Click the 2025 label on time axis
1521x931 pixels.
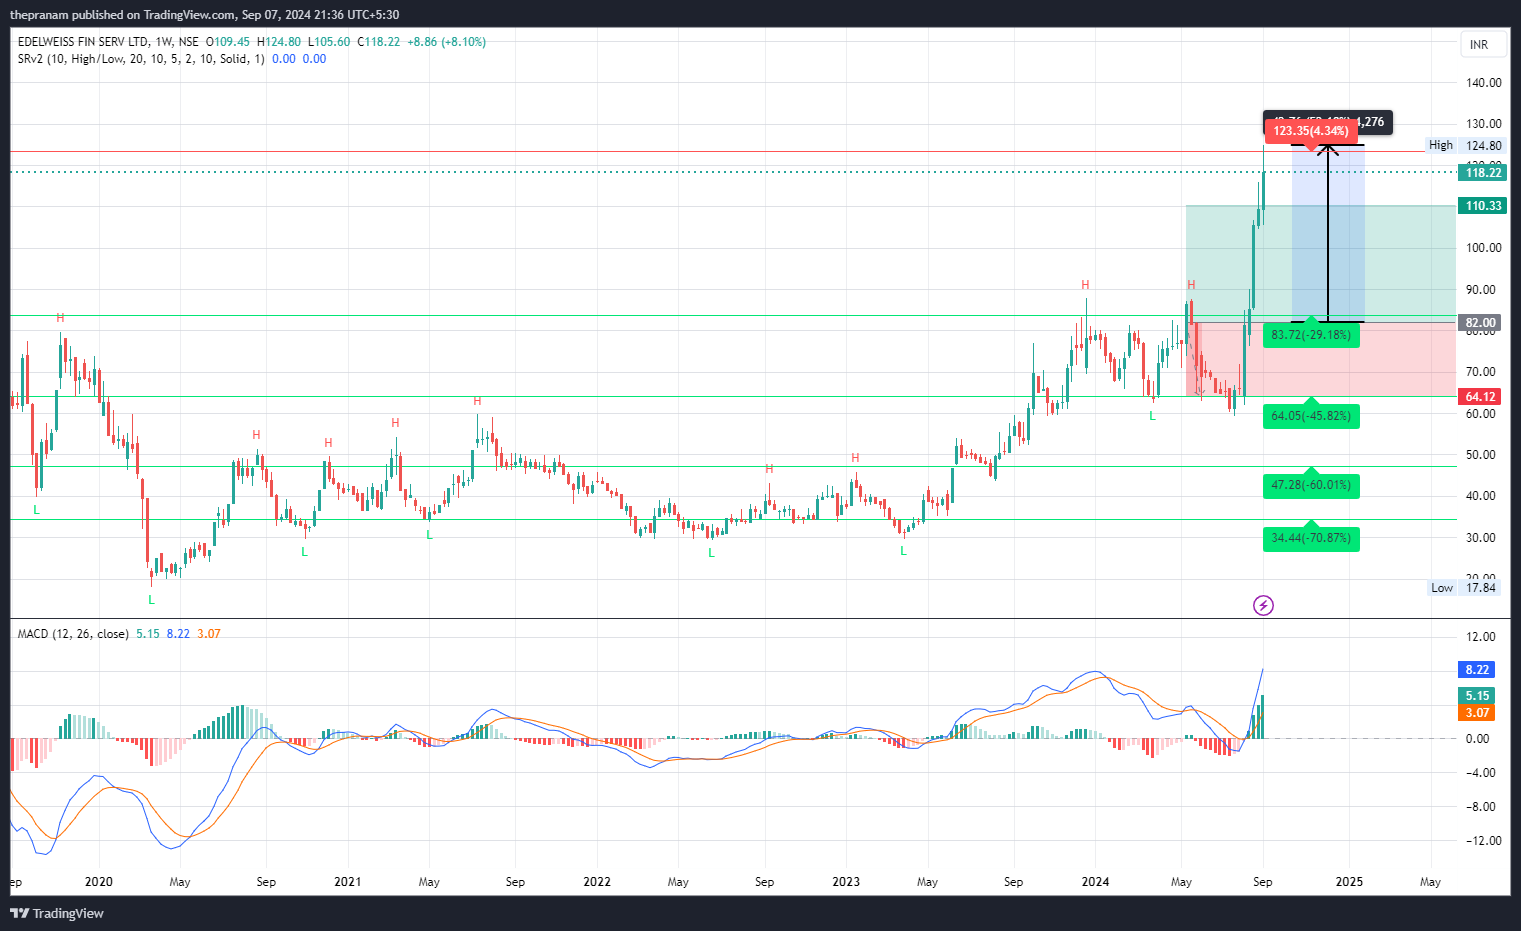1349,882
